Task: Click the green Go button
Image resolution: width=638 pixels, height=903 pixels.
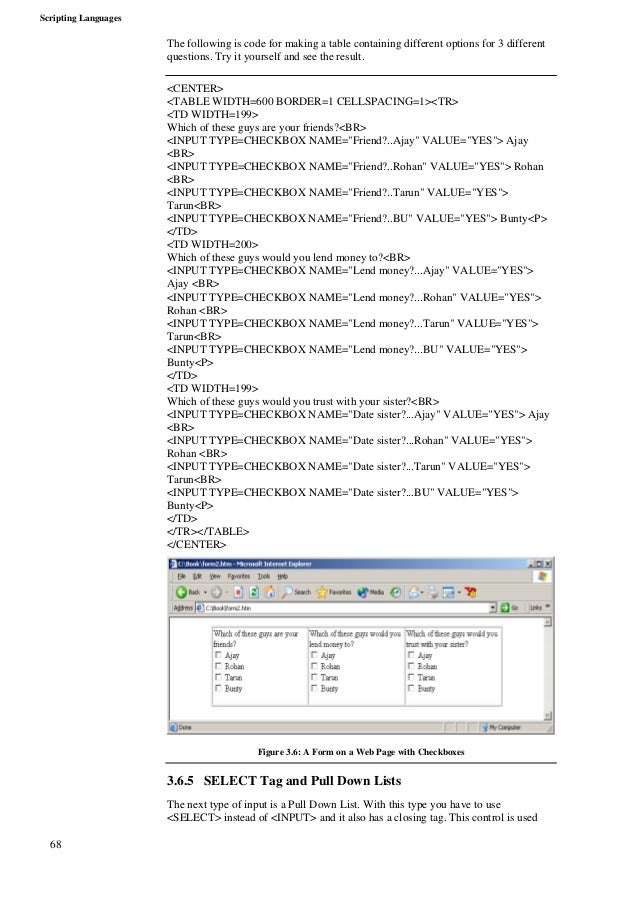Action: pyautogui.click(x=510, y=608)
